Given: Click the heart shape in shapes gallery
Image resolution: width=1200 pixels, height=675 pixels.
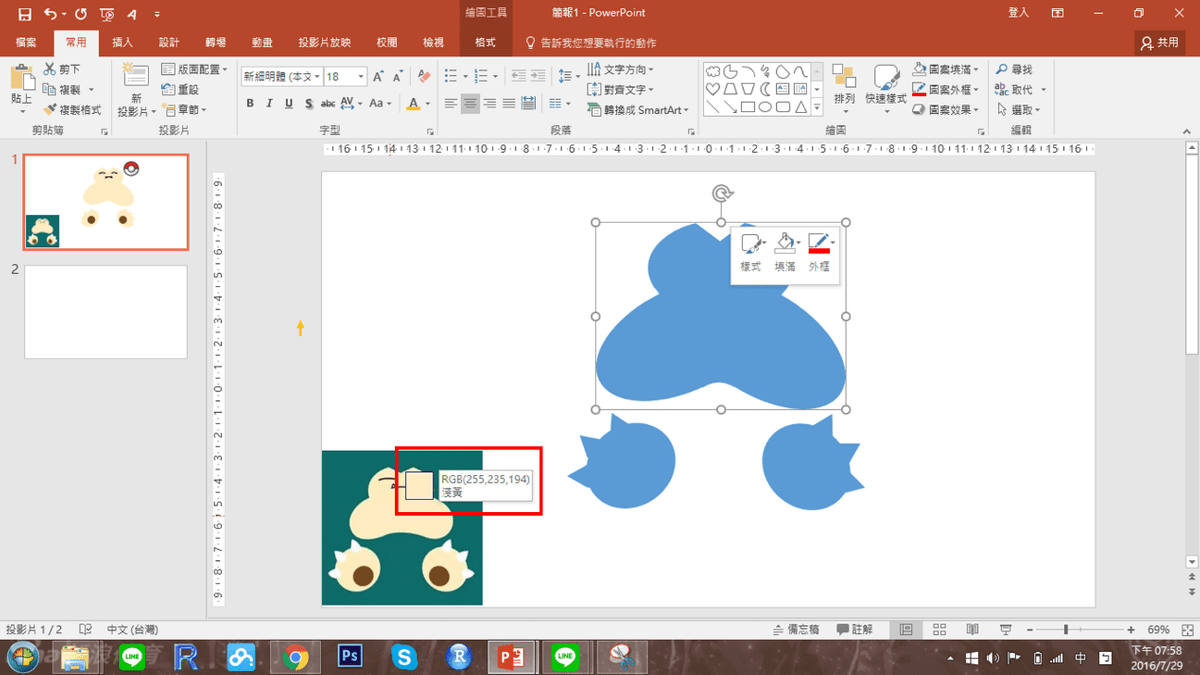Looking at the screenshot, I should pyautogui.click(x=712, y=89).
